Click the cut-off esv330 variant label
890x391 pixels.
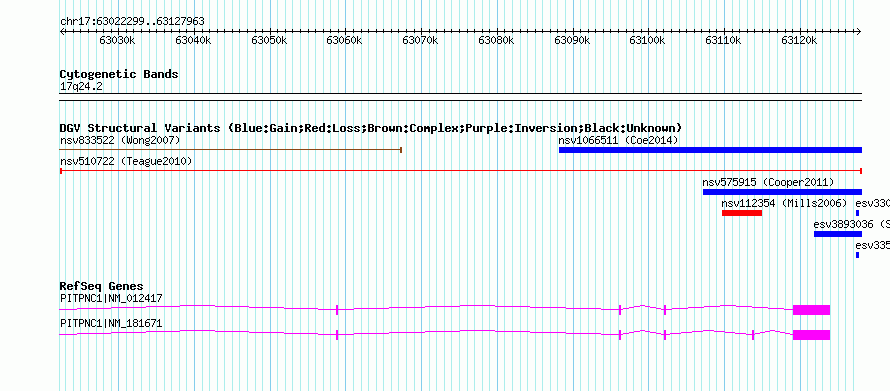click(x=872, y=203)
